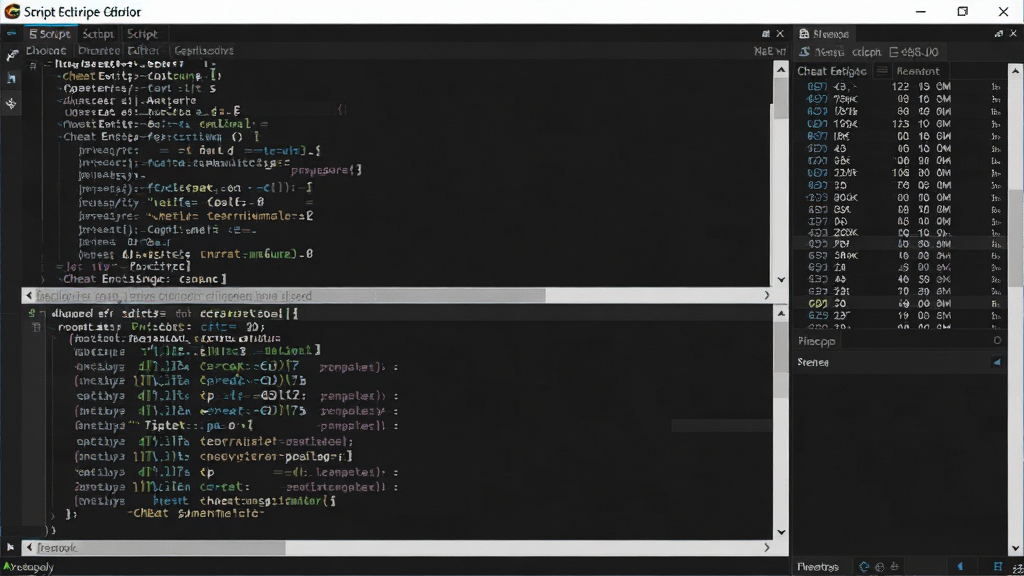The height and width of the screenshot is (576, 1024).
Task: Select the list row with value 108
Action: pos(900,173)
